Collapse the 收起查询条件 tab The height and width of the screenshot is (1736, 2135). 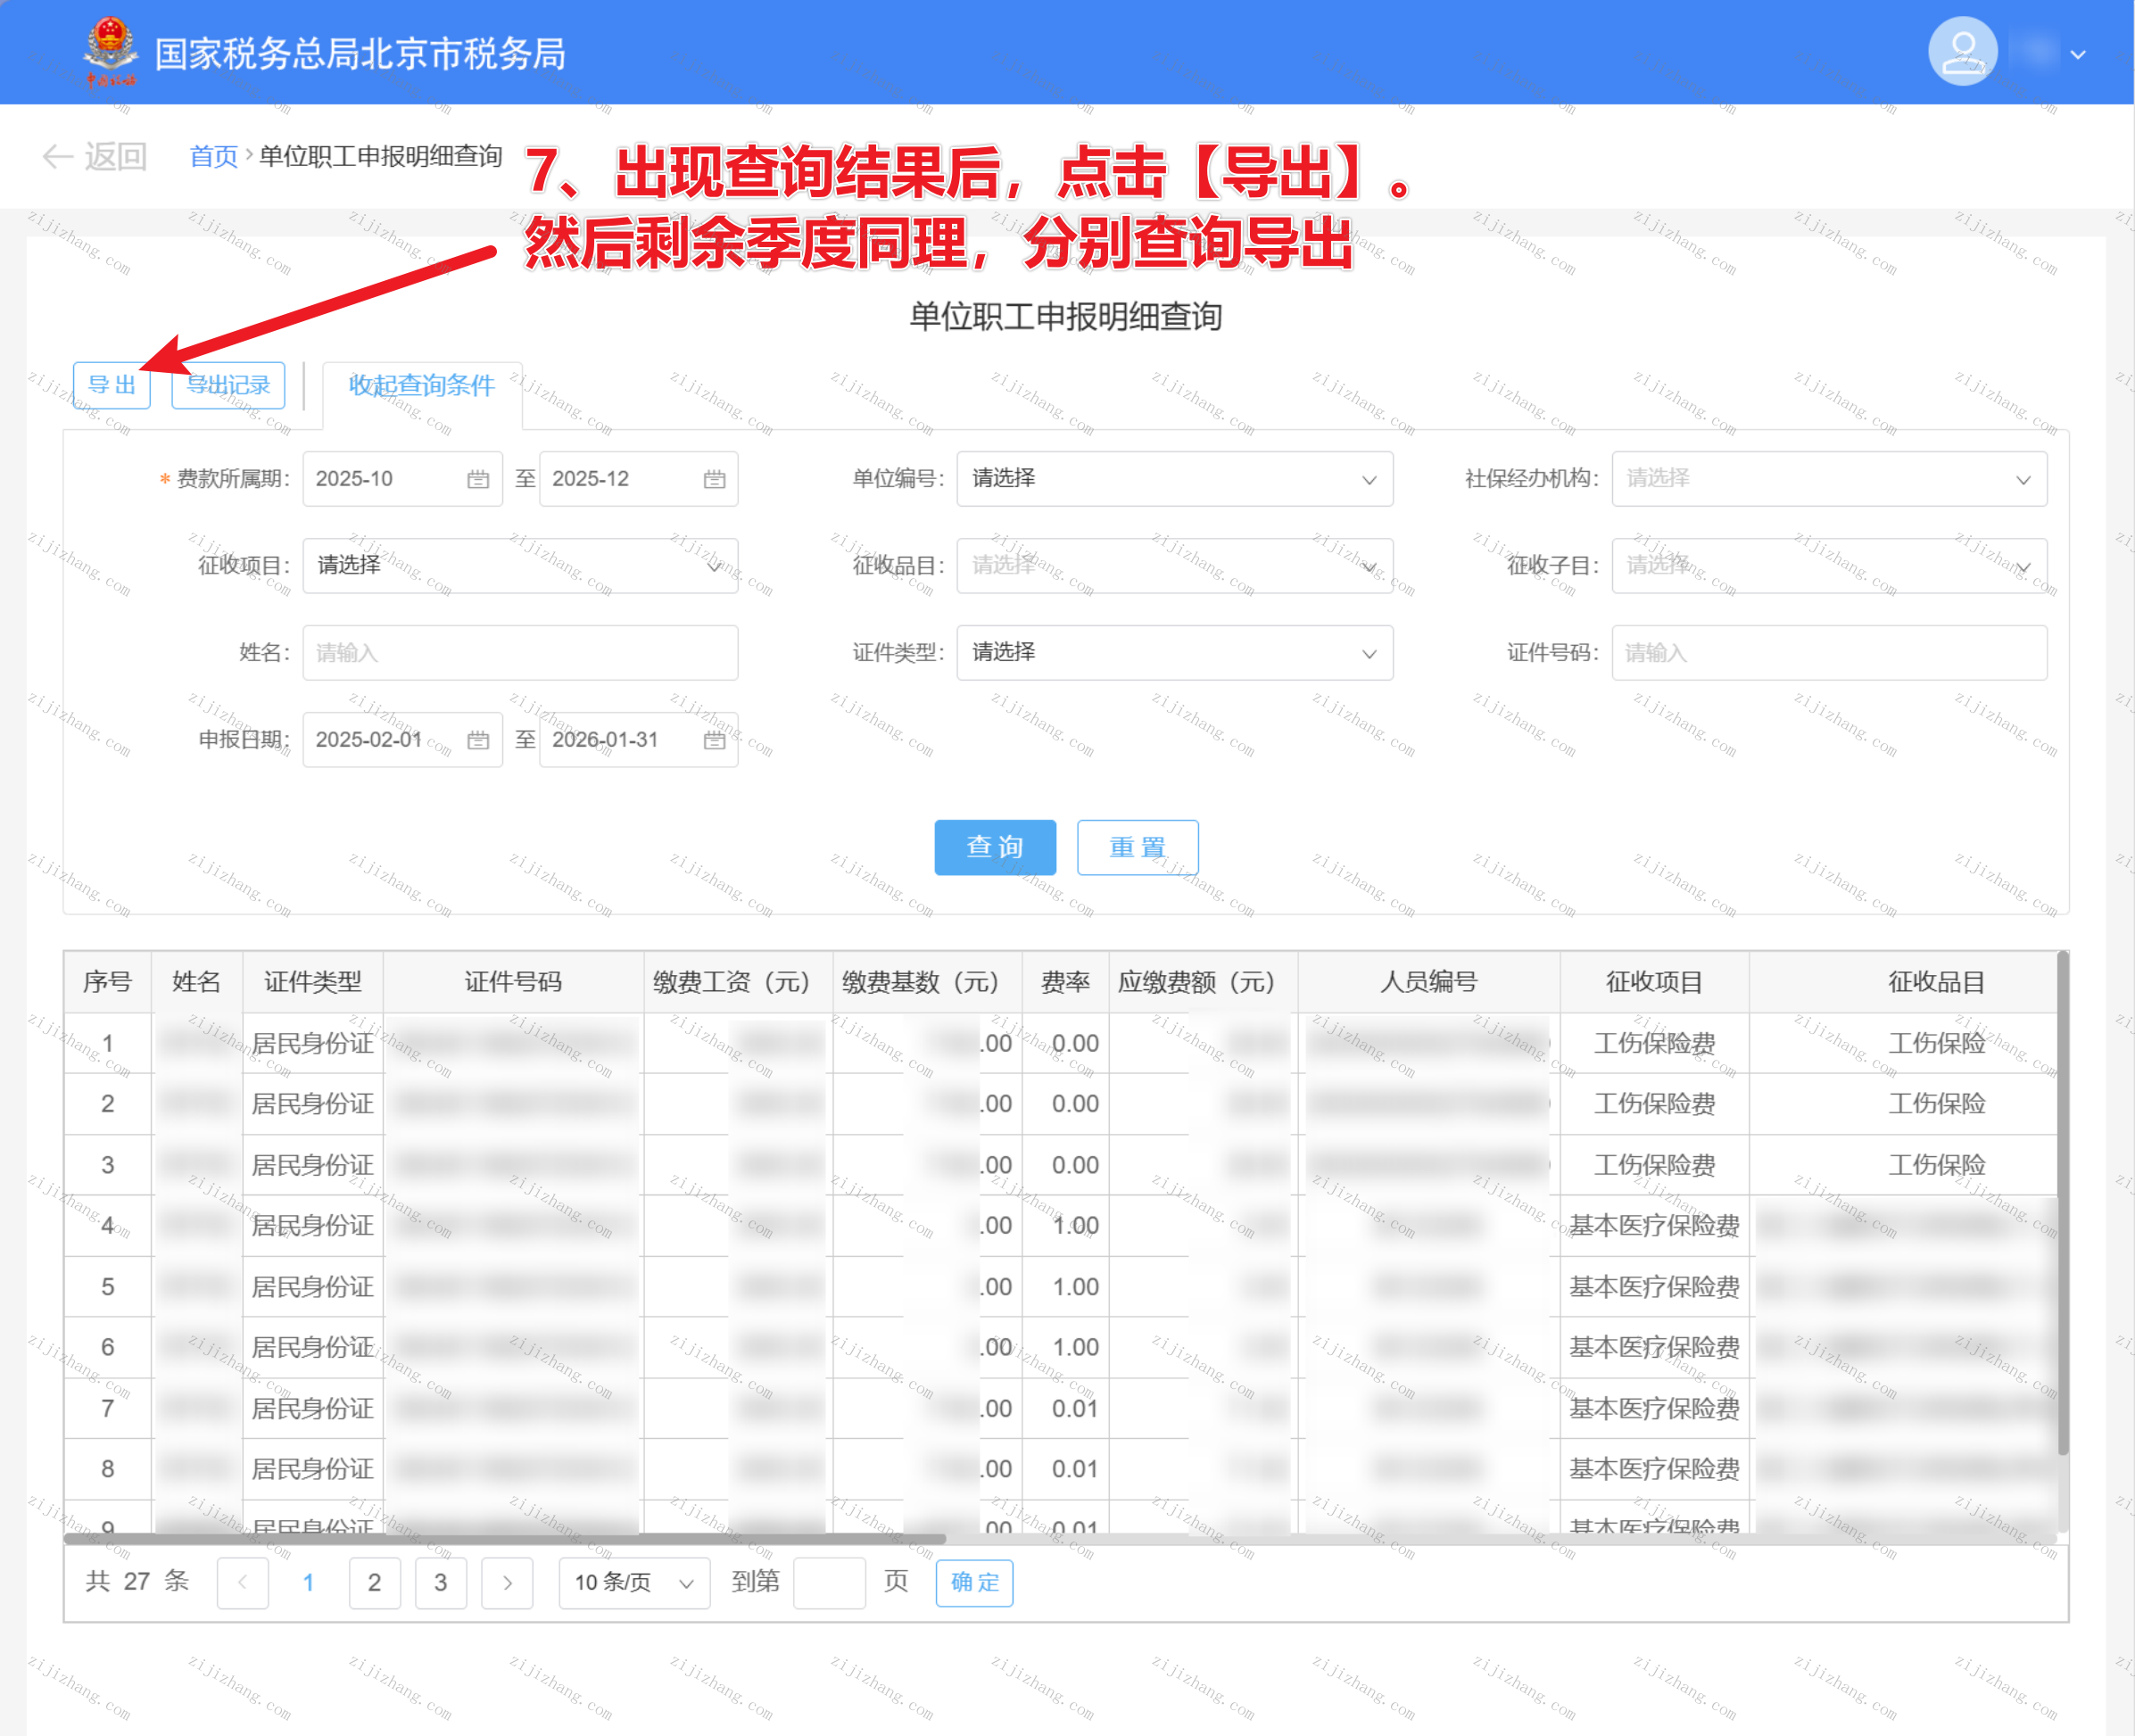point(421,386)
